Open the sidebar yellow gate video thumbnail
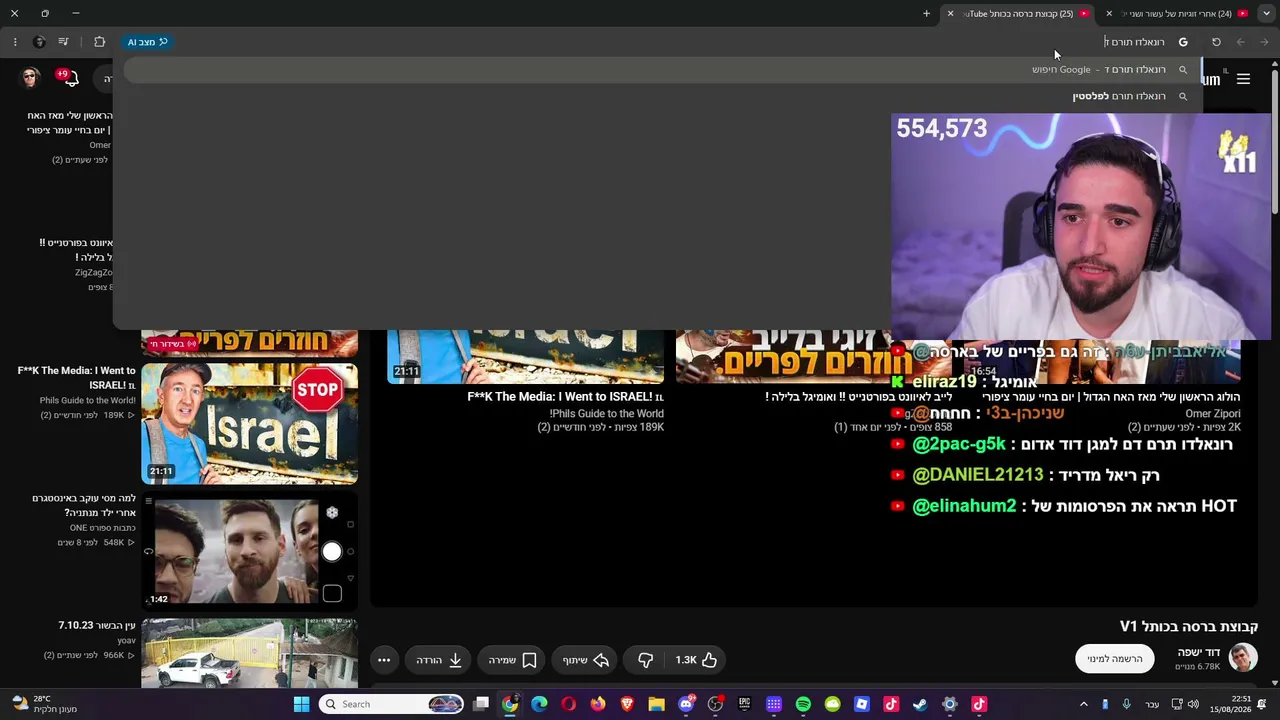Viewport: 1280px width, 720px height. [249, 653]
